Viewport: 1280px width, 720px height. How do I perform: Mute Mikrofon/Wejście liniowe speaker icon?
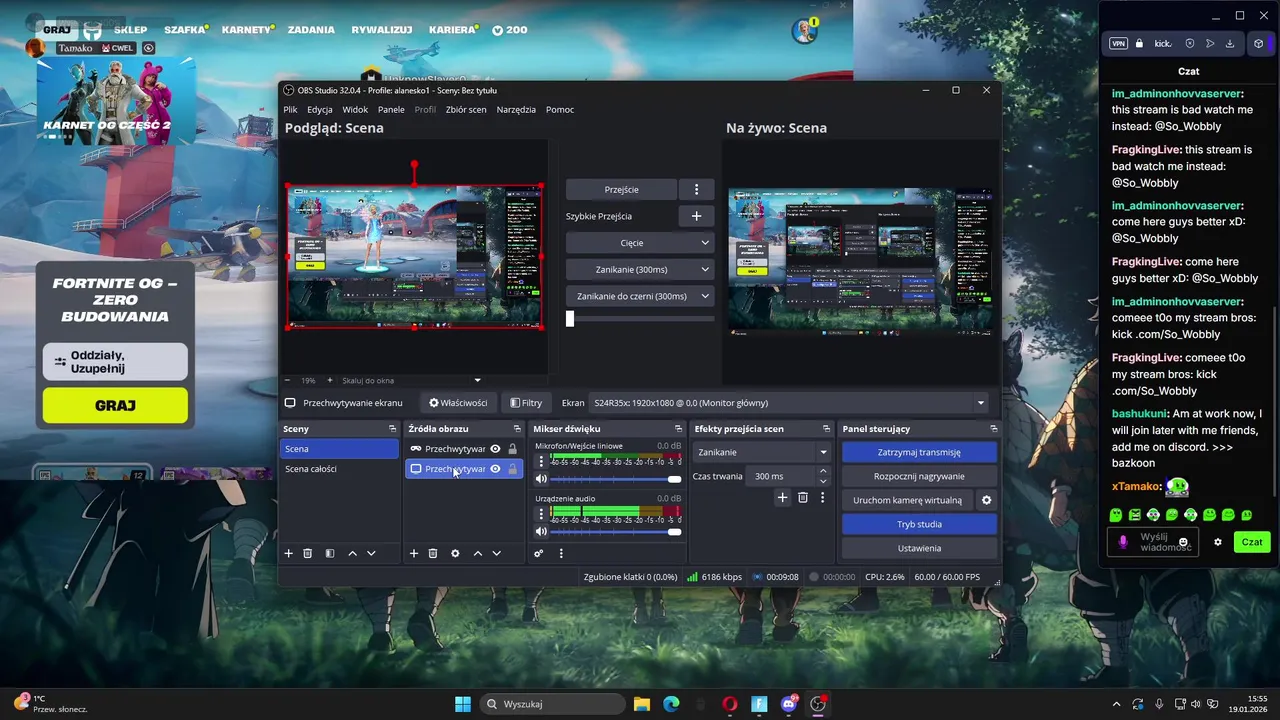[541, 480]
